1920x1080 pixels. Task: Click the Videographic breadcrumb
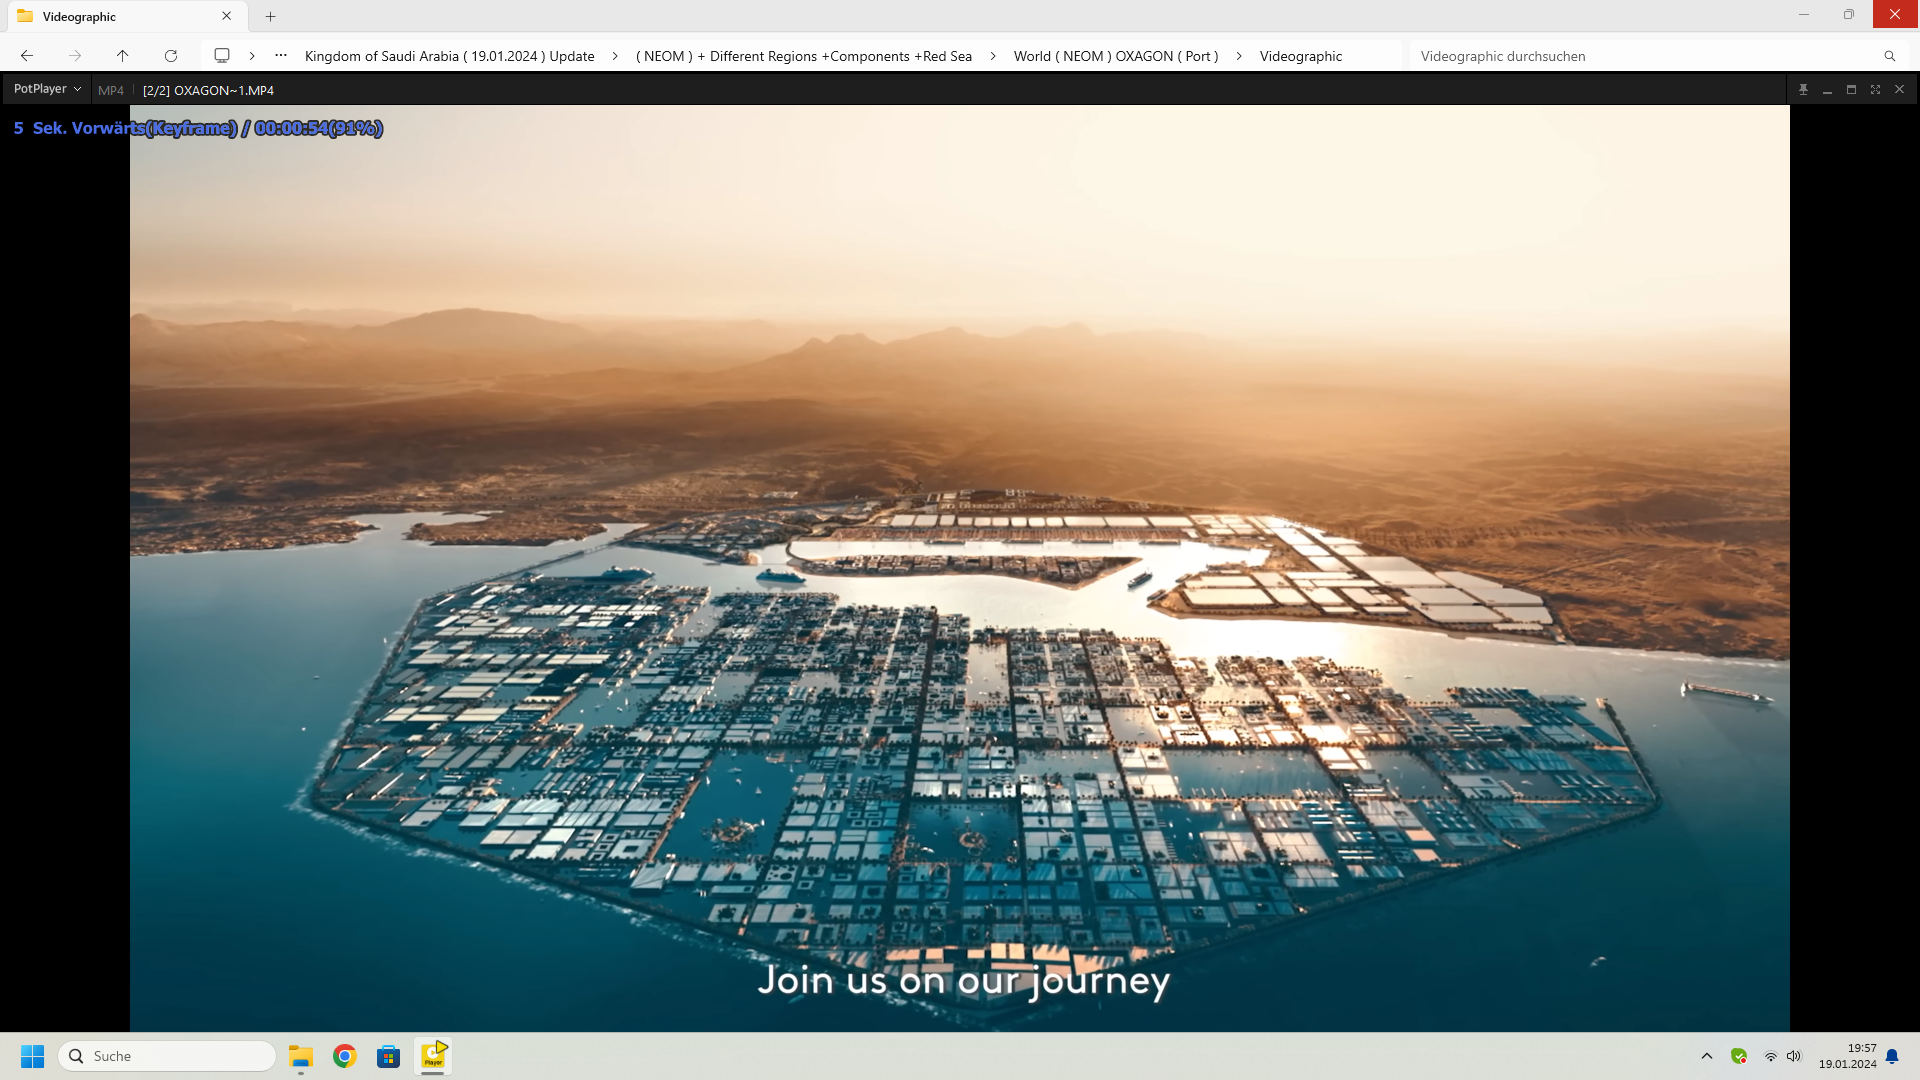coord(1301,56)
